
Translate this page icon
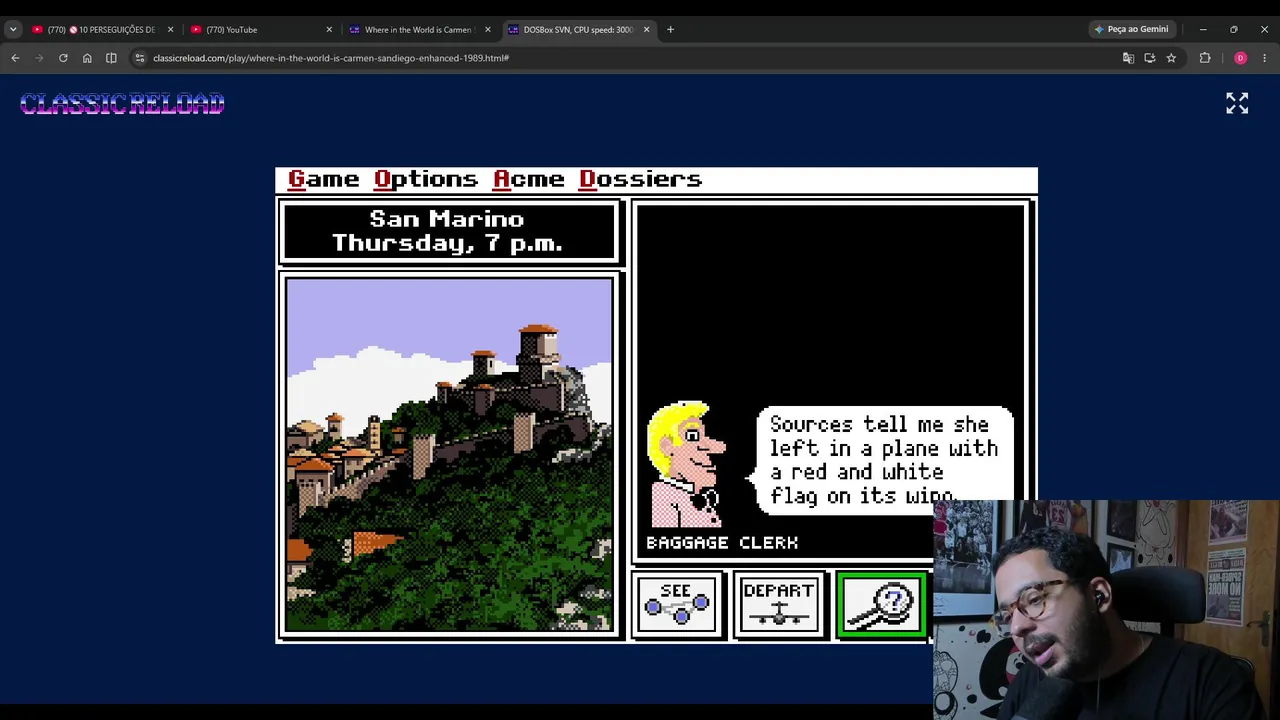click(x=1128, y=58)
